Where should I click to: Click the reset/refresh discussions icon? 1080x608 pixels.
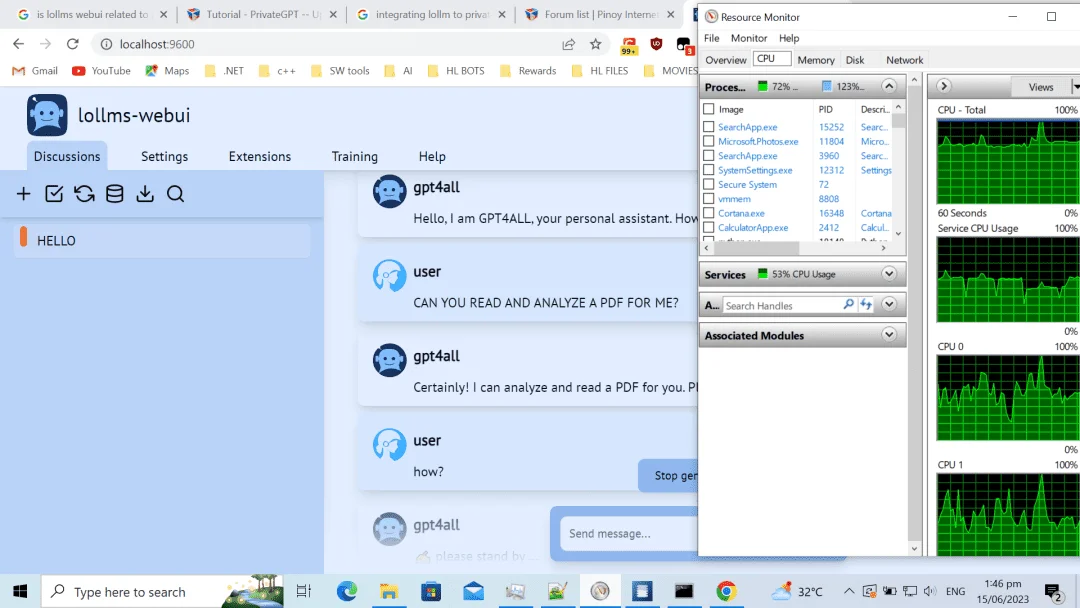click(84, 194)
